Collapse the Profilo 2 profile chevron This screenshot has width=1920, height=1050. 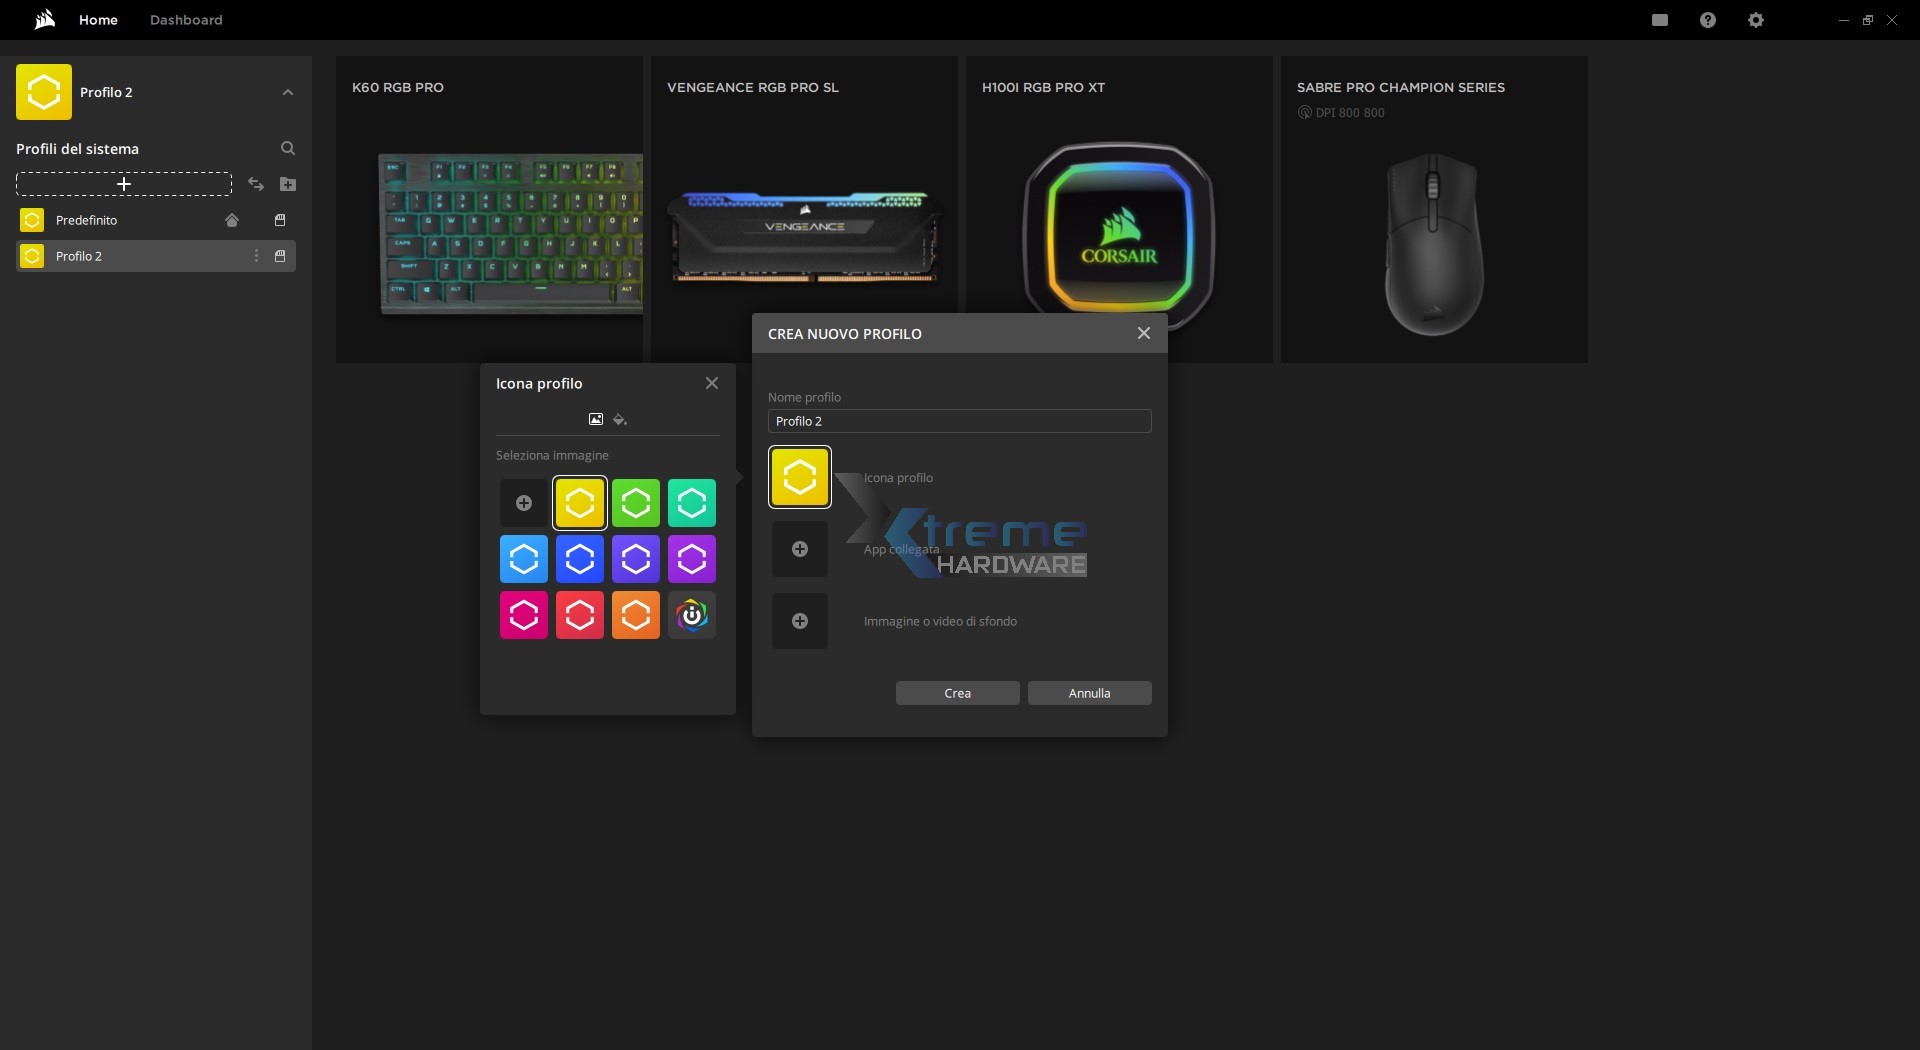[x=288, y=92]
